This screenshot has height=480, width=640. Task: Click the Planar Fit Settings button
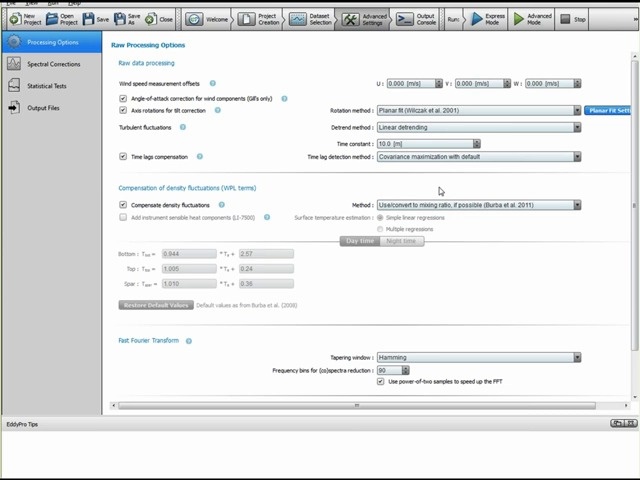pyautogui.click(x=607, y=111)
